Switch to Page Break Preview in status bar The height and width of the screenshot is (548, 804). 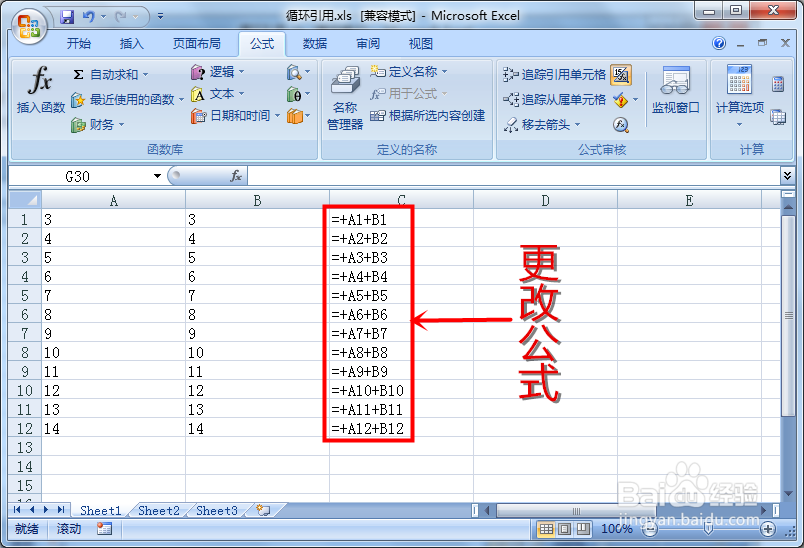coord(583,529)
